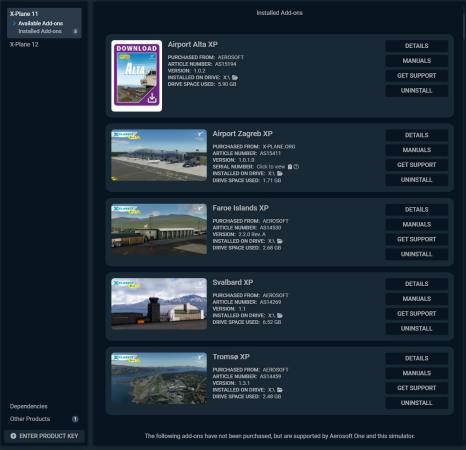The image size is (466, 450).
Task: Open install folder for Airport Alta XP
Action: point(235,77)
